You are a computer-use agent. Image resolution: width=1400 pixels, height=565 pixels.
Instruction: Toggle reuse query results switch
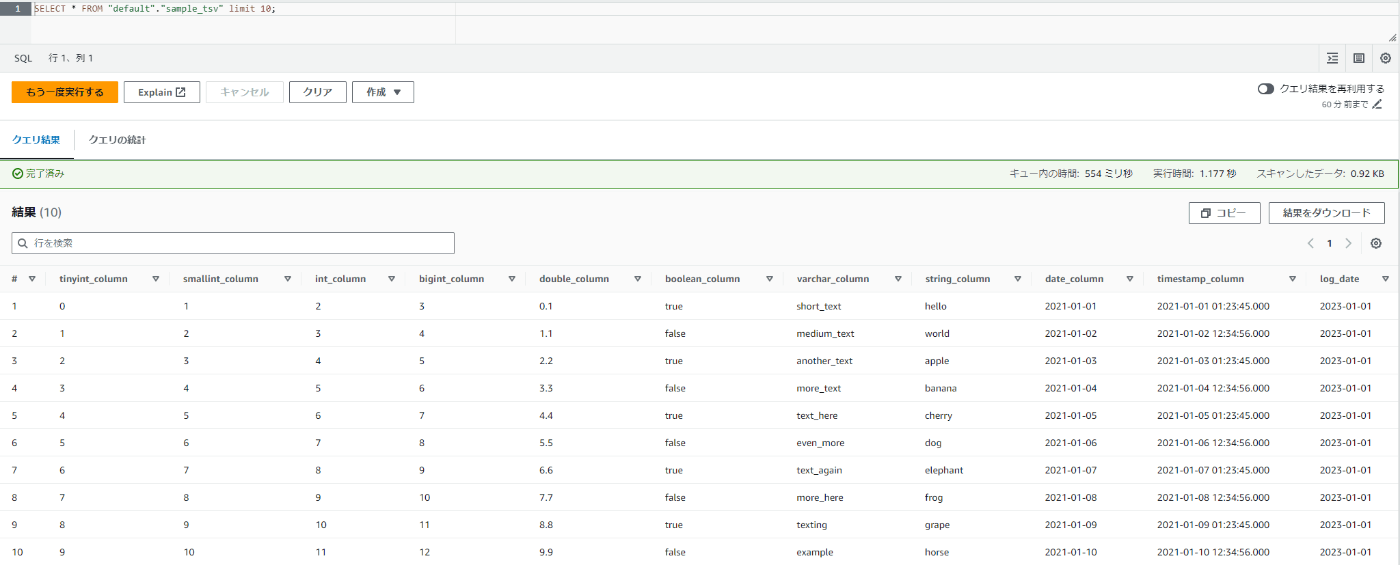coord(1266,89)
